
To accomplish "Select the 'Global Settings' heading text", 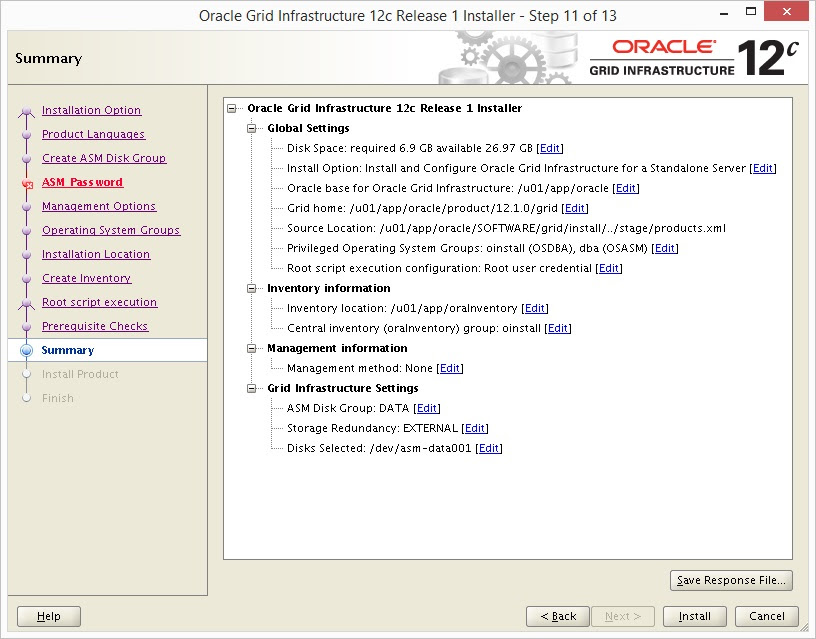I will [308, 128].
